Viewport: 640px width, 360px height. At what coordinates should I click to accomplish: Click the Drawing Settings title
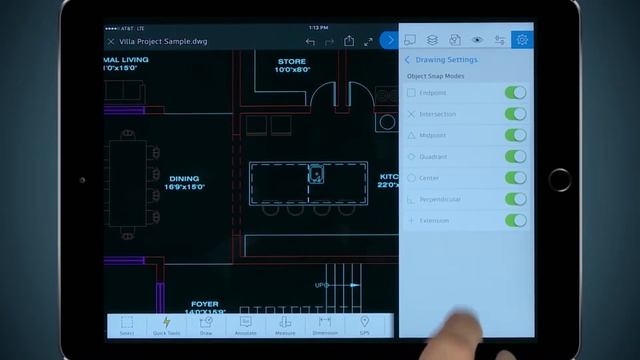tap(446, 60)
